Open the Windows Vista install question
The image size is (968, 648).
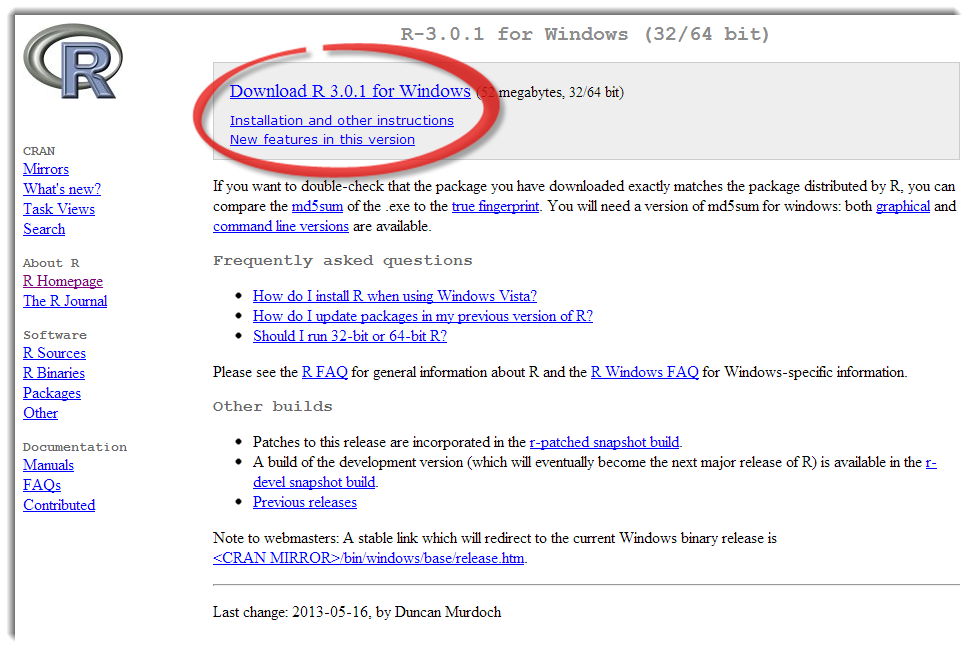[394, 296]
